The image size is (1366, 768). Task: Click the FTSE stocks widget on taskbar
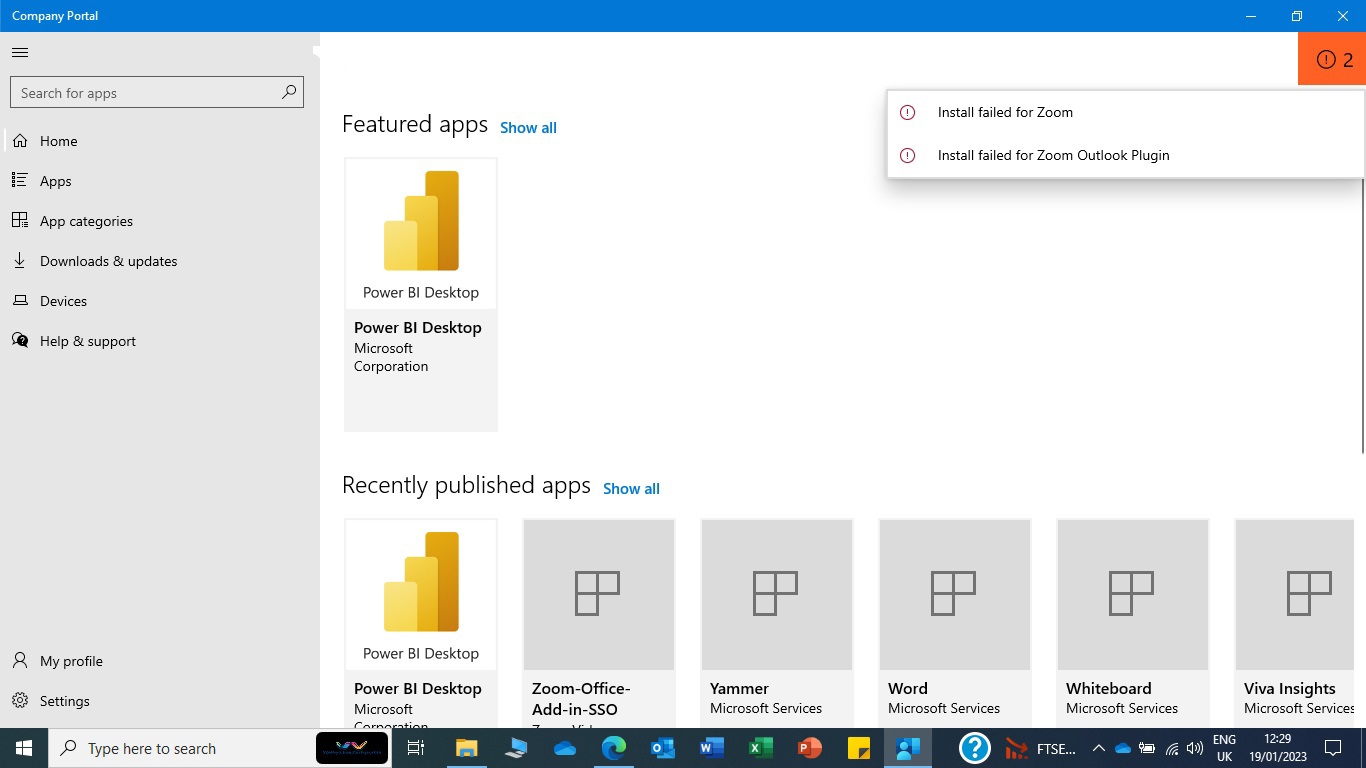click(x=1042, y=748)
